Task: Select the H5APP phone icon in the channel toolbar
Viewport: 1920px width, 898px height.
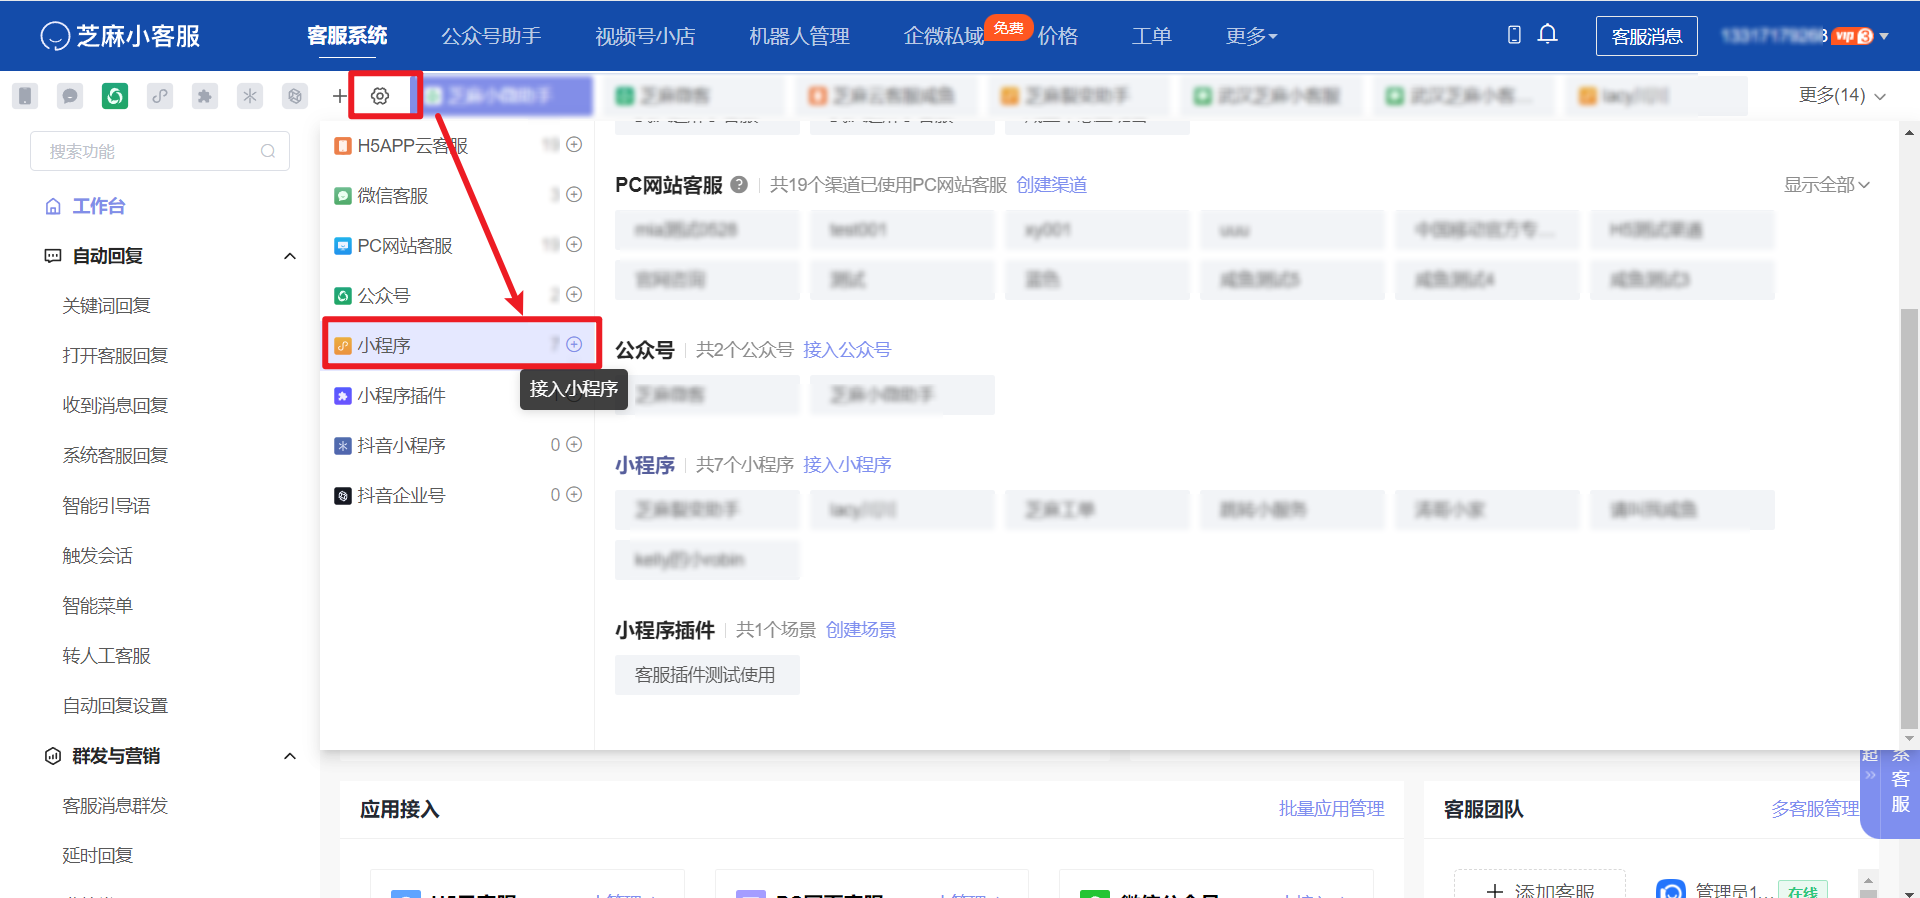Action: pos(25,96)
